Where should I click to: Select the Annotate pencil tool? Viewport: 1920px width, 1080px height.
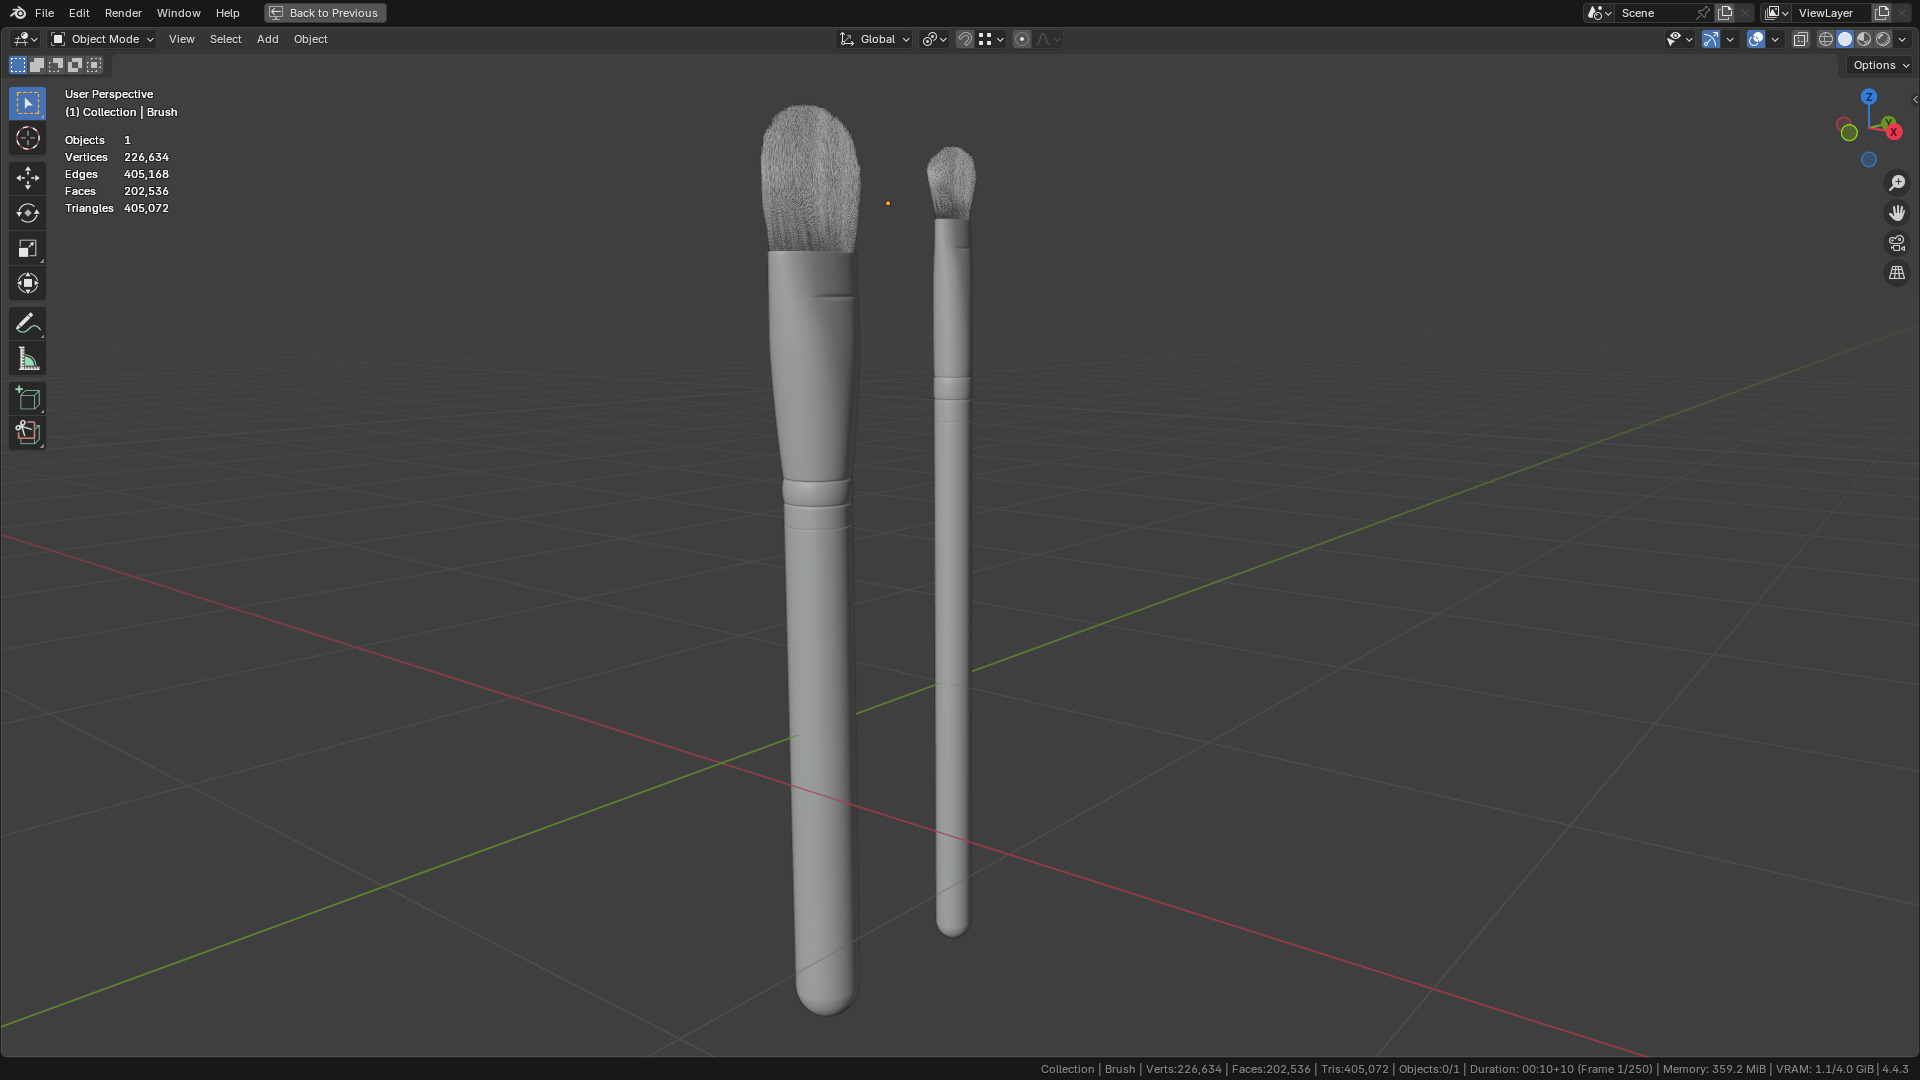pos(27,324)
